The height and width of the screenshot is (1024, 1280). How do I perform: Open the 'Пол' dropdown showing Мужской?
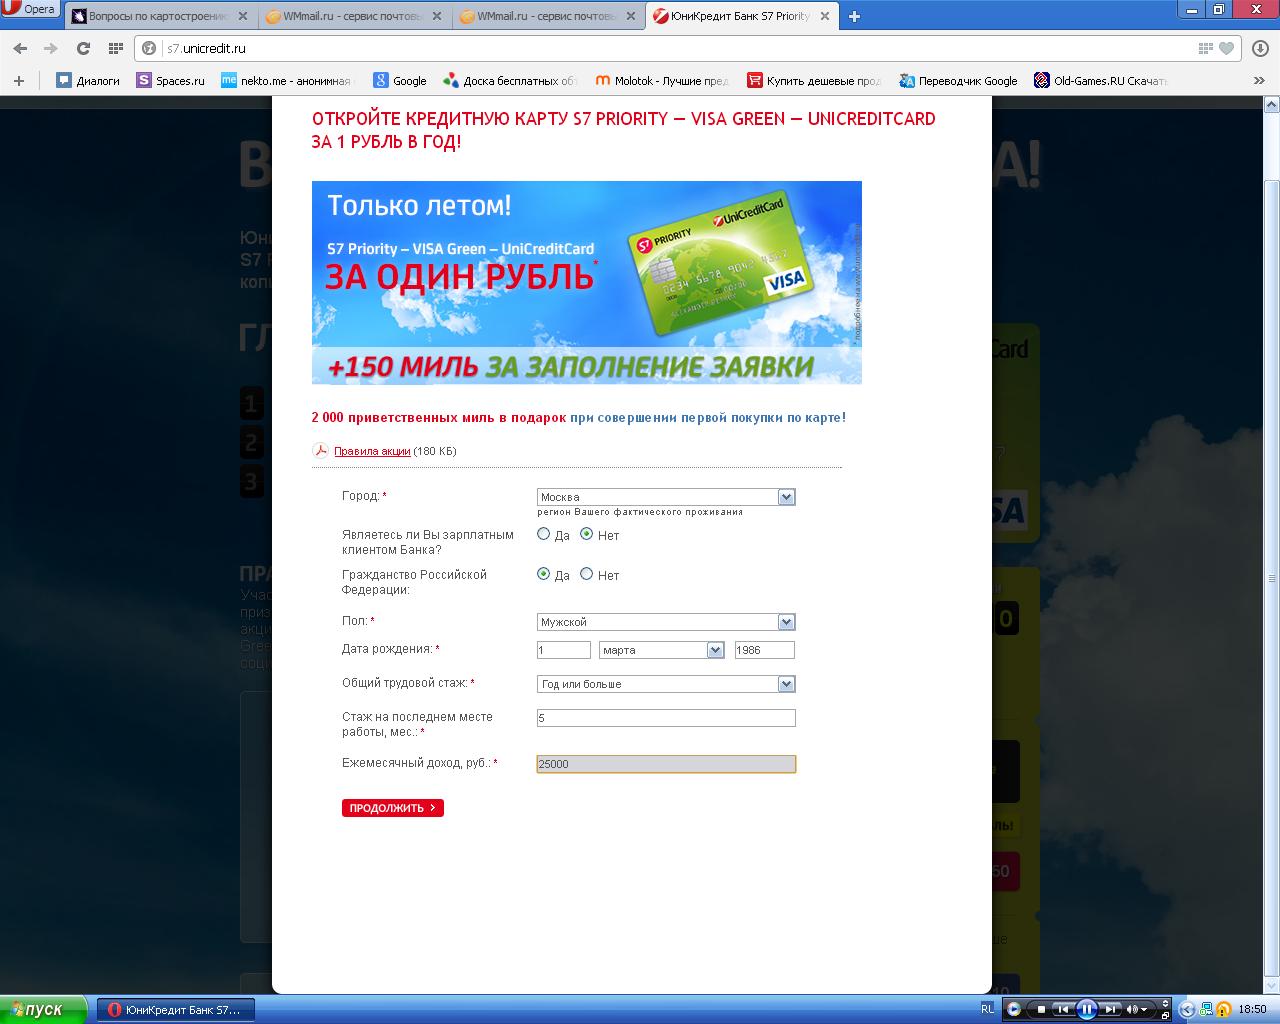click(666, 622)
